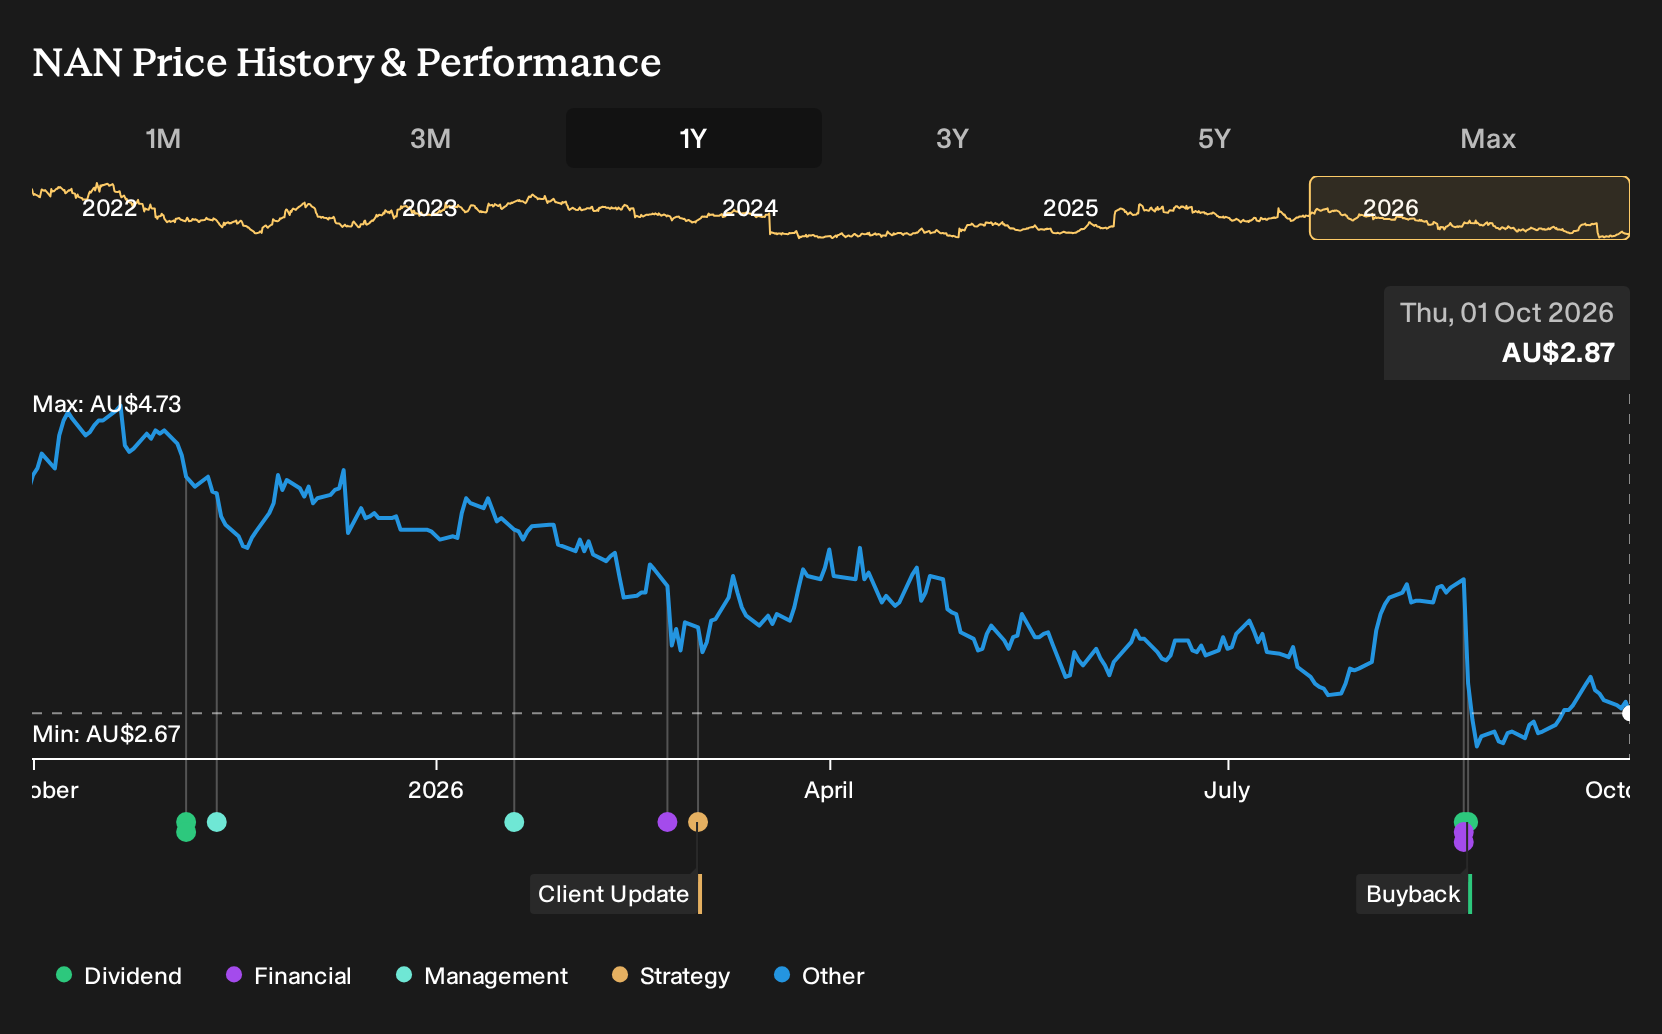
Task: Switch to the 3M range tab
Action: point(430,139)
